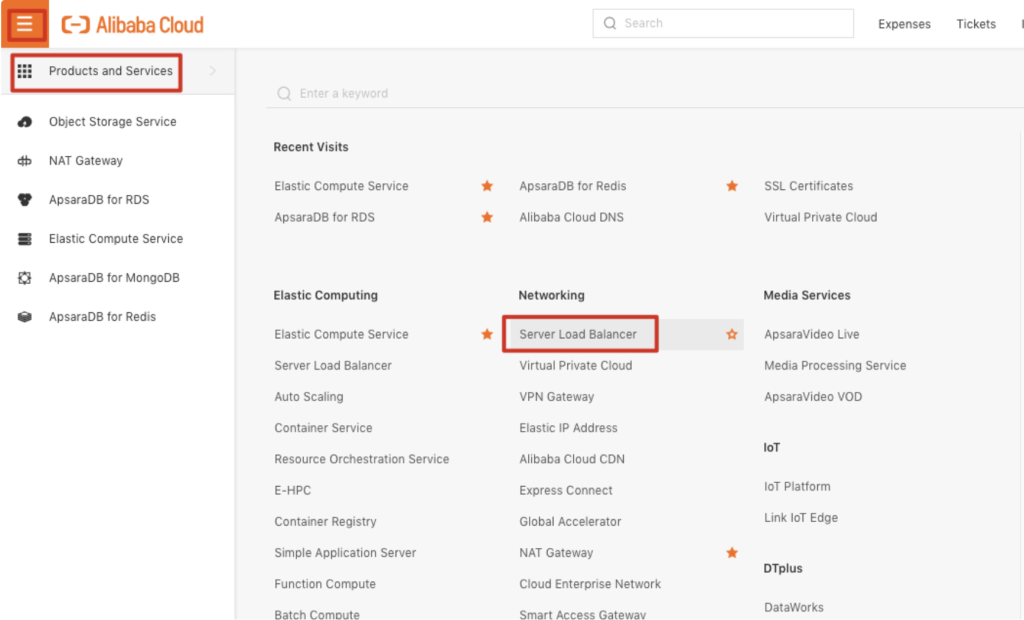Open Object Storage Service from sidebar
1024x620 pixels.
112,122
